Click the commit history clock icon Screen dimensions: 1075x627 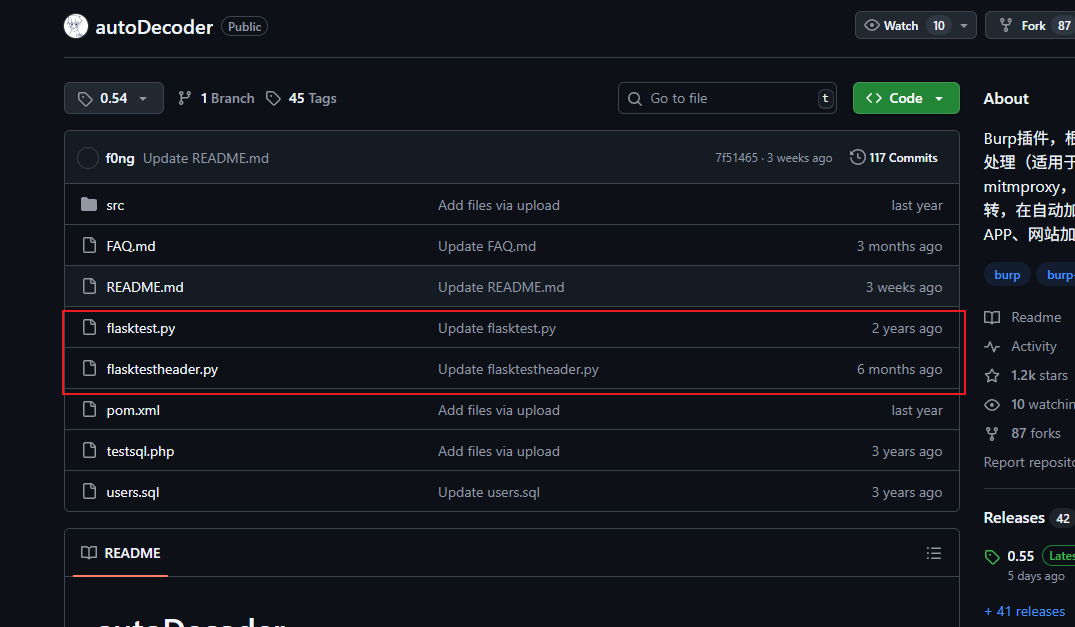(857, 157)
